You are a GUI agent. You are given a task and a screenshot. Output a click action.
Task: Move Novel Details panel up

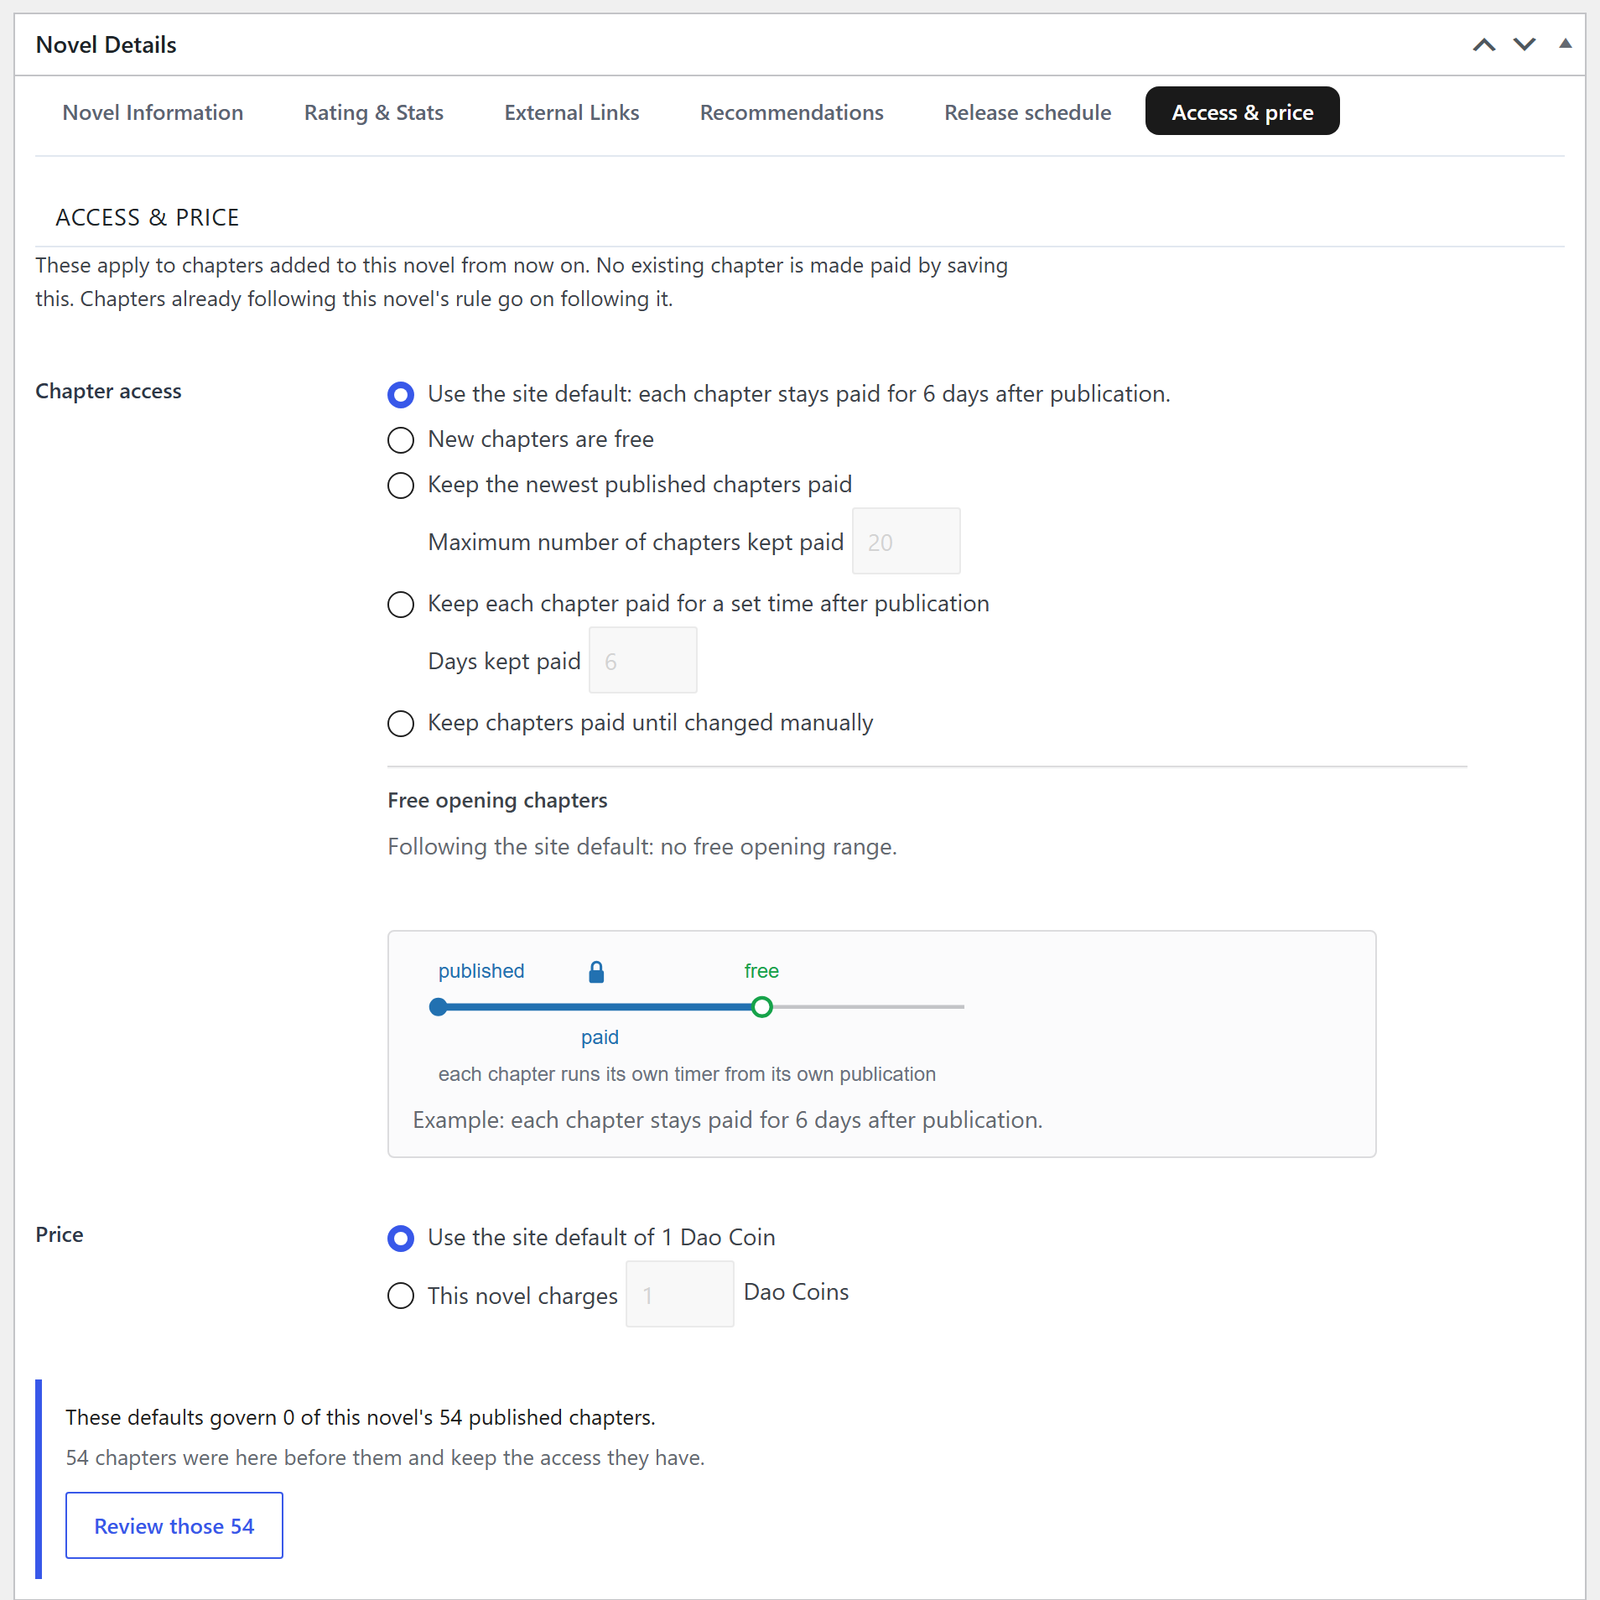pos(1484,45)
